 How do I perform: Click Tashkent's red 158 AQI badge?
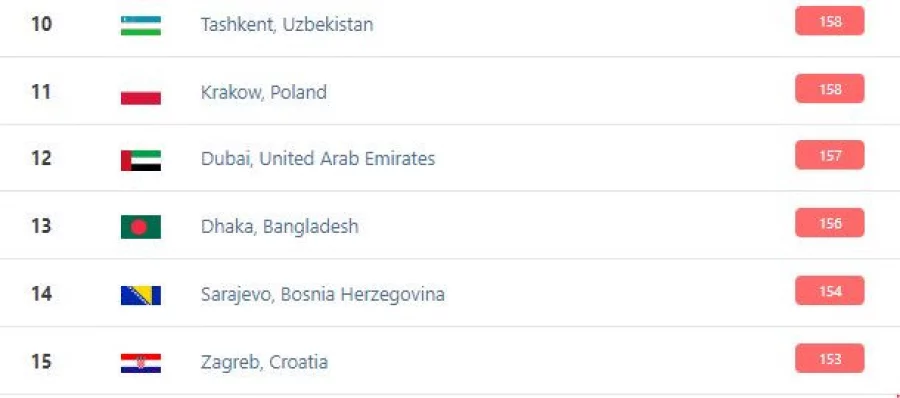point(829,21)
